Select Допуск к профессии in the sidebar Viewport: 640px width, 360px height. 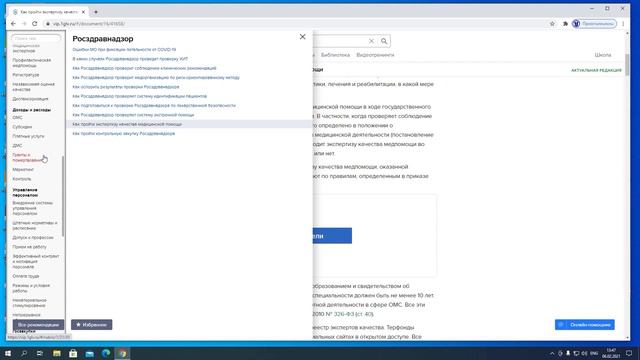[x=33, y=238]
